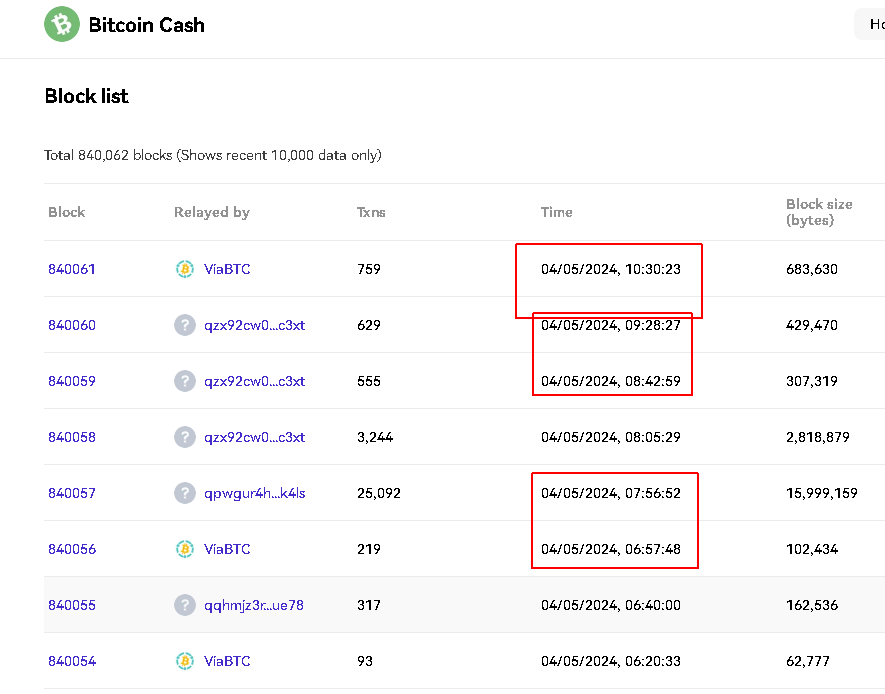Viewport: 885px width, 694px height.
Task: Click the time 04/05/2024, 06:40:00
Action: tap(611, 605)
